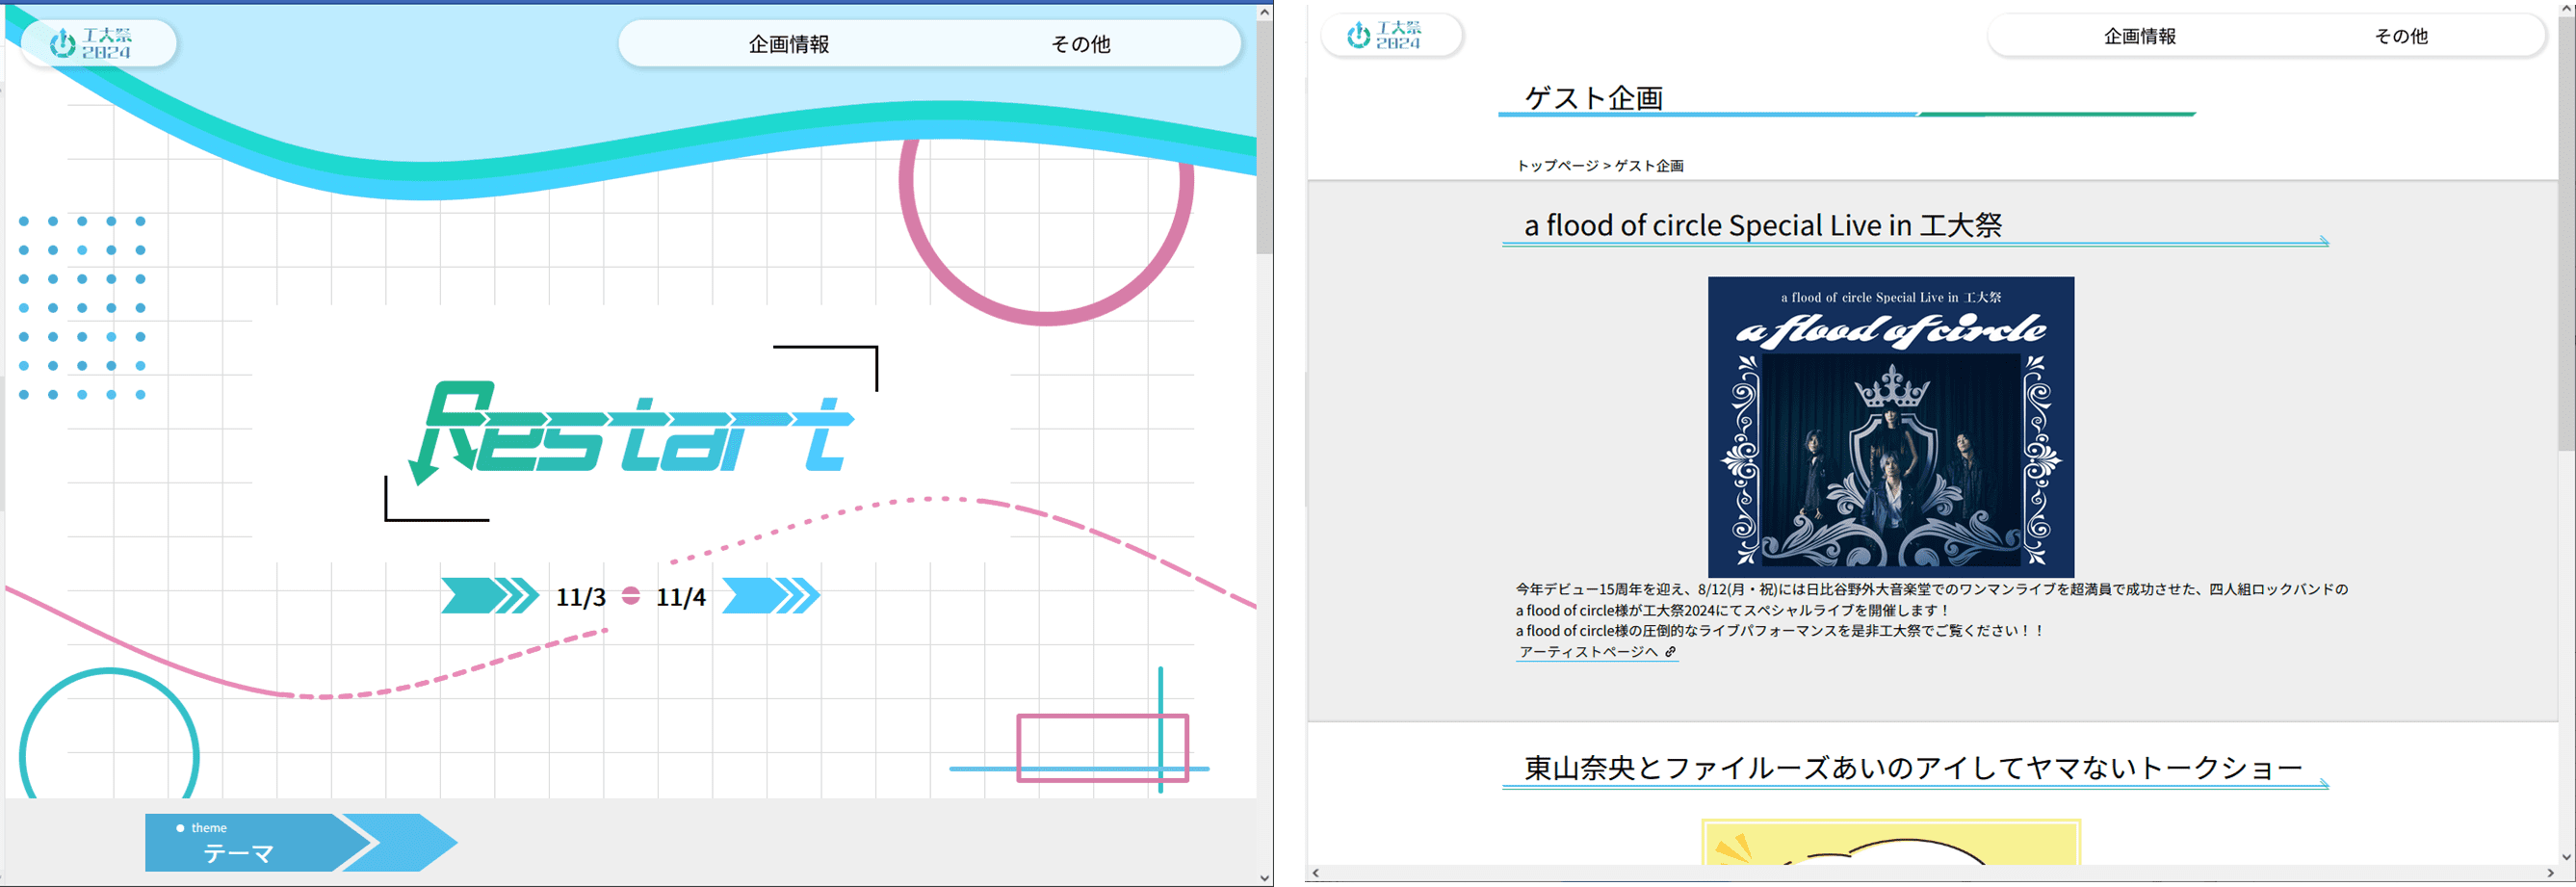
Task: Click the scroll down arrow of right window
Action: (x=2567, y=857)
